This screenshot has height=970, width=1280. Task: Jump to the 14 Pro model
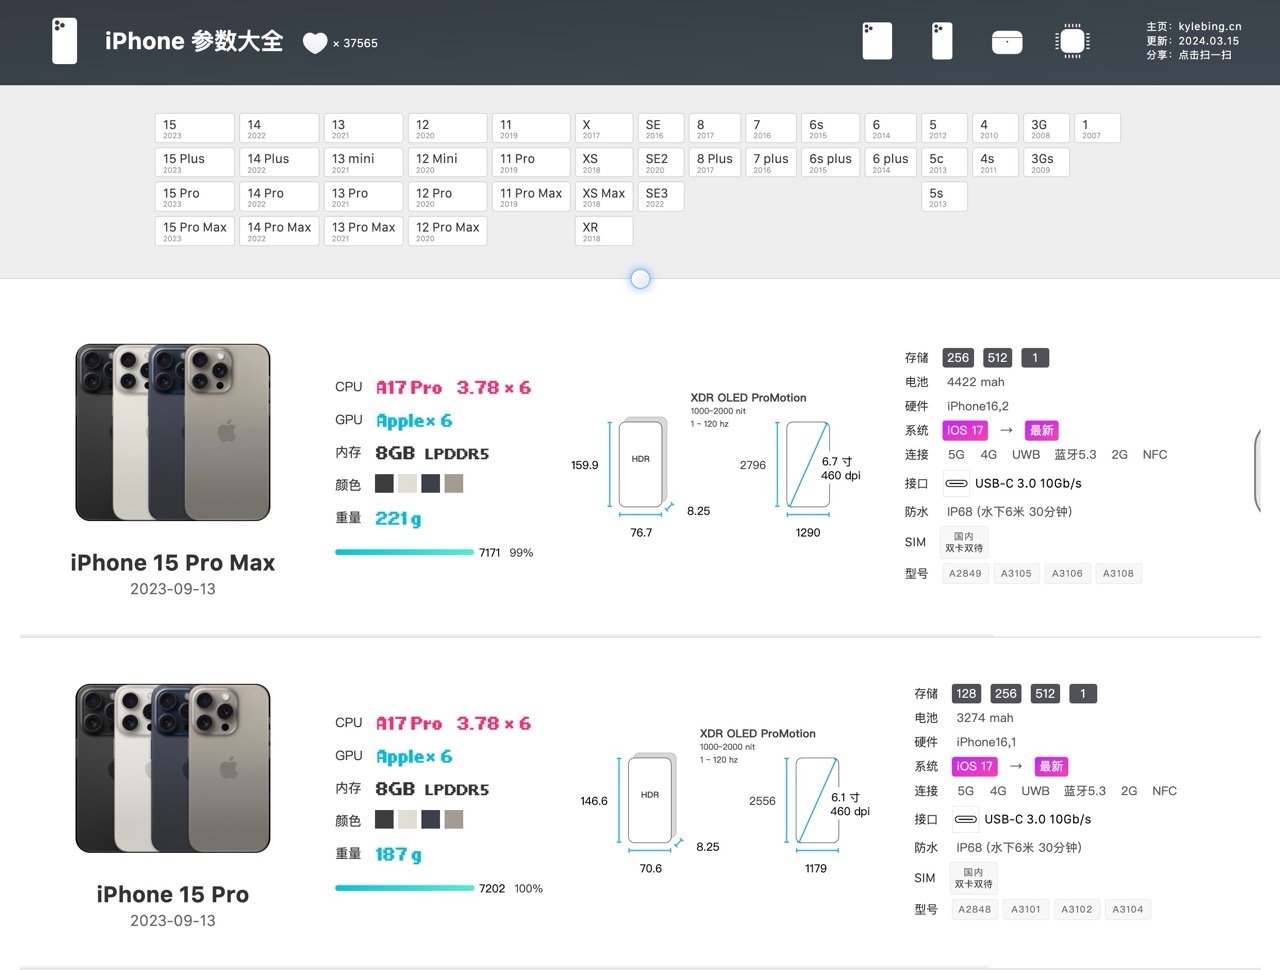click(279, 197)
